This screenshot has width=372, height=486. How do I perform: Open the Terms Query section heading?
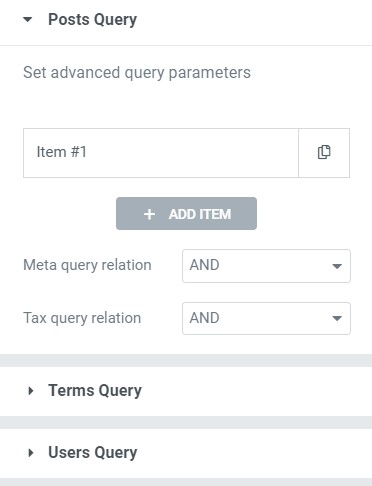point(95,391)
